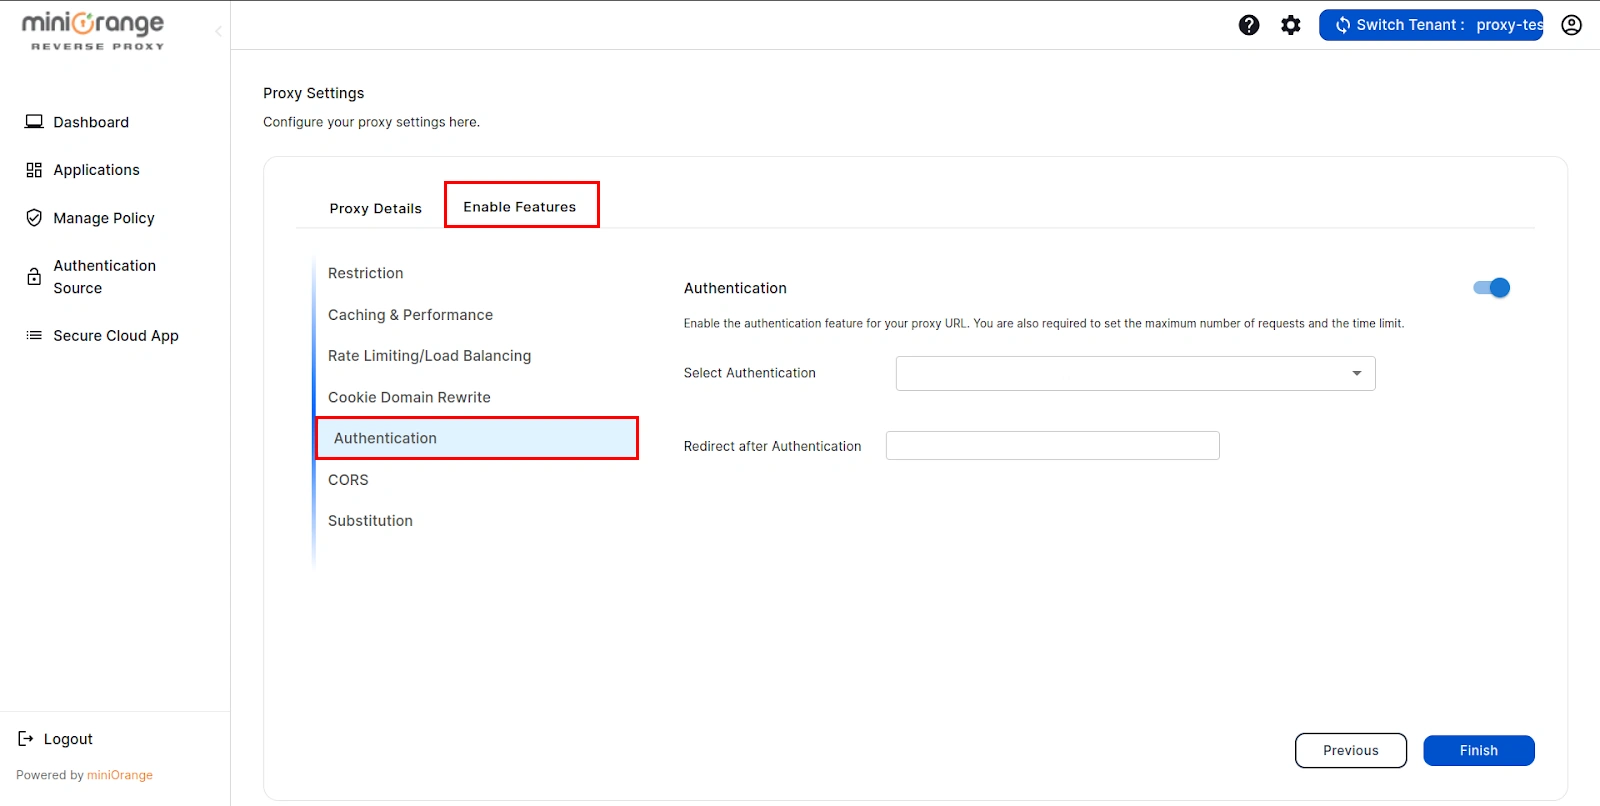Click the Proxy Settings heading text

[314, 93]
